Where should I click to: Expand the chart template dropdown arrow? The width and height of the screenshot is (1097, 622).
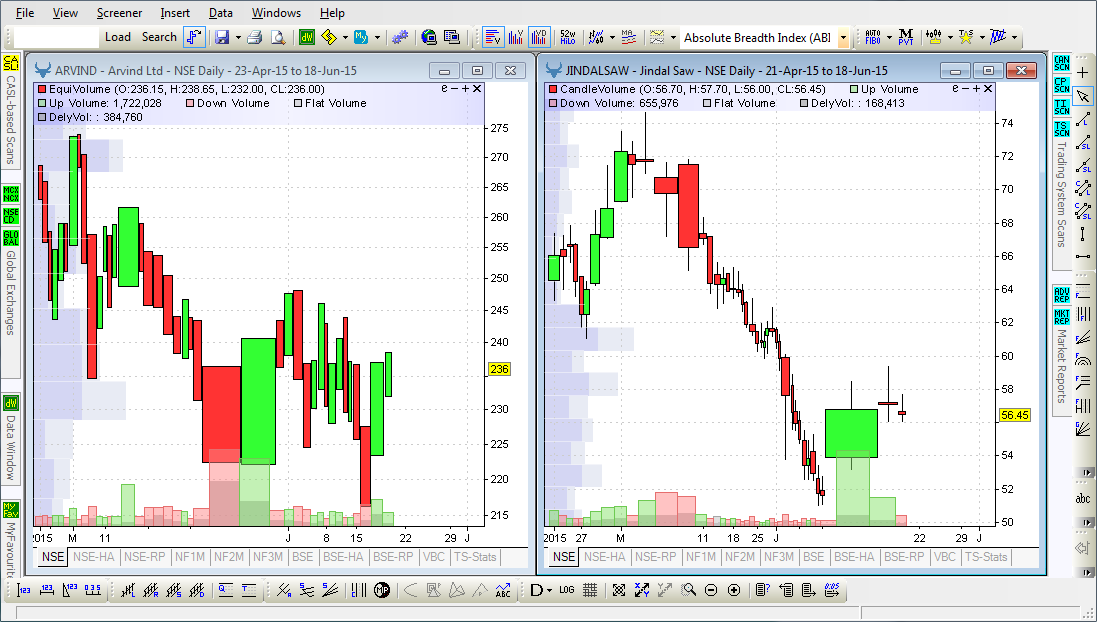673,38
